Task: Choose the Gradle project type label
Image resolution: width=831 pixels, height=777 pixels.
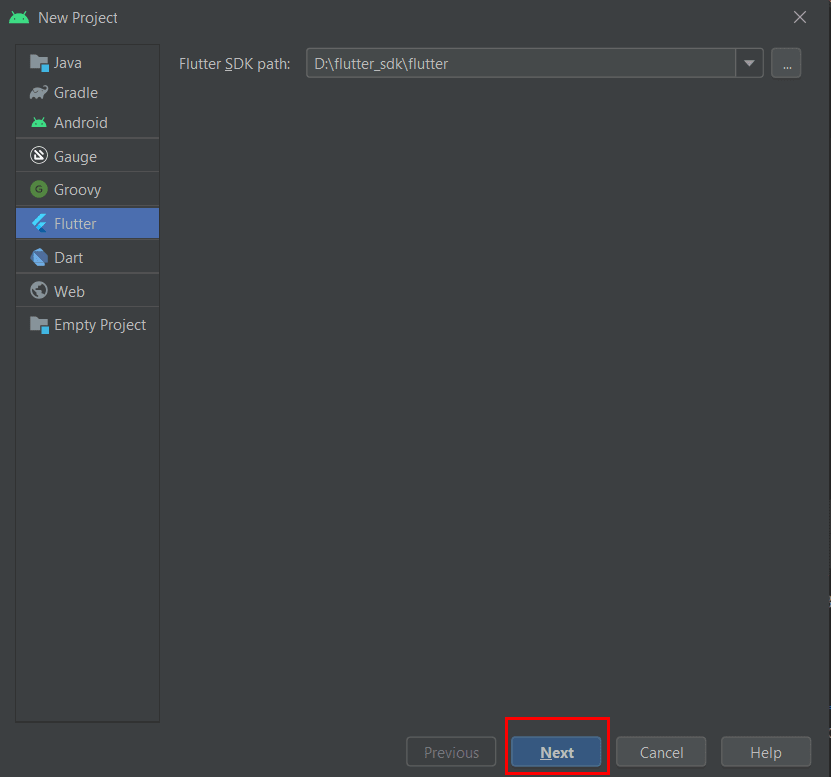Action: pyautogui.click(x=76, y=93)
